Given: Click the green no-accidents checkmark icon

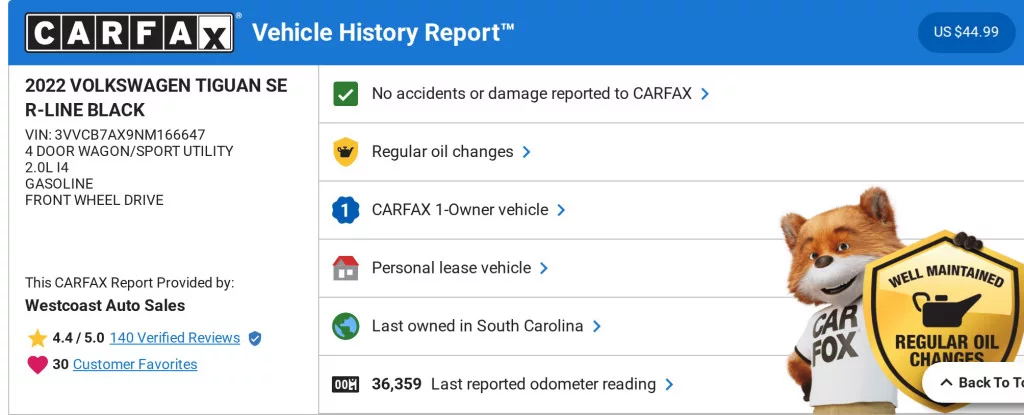Looking at the screenshot, I should (345, 94).
